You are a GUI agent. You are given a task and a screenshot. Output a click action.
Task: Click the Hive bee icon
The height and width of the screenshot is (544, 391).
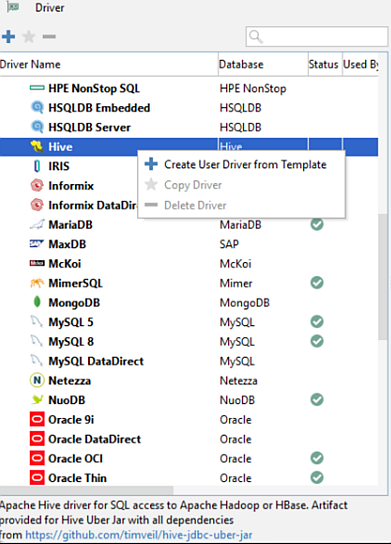[37, 146]
